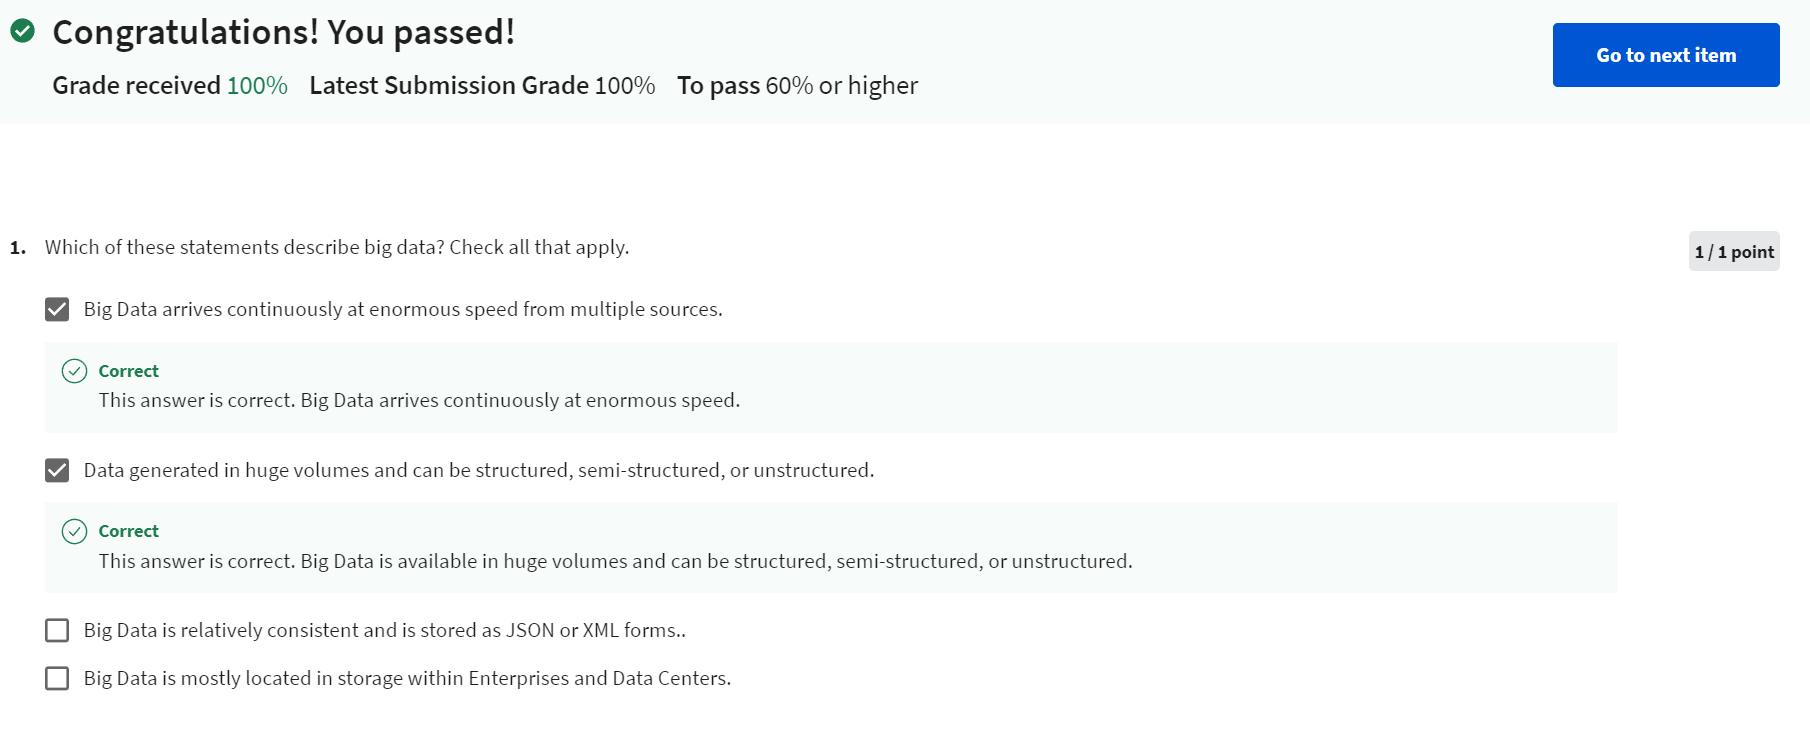Viewport: 1810px width, 752px height.
Task: Click the question 1 prompt text
Action: click(338, 247)
